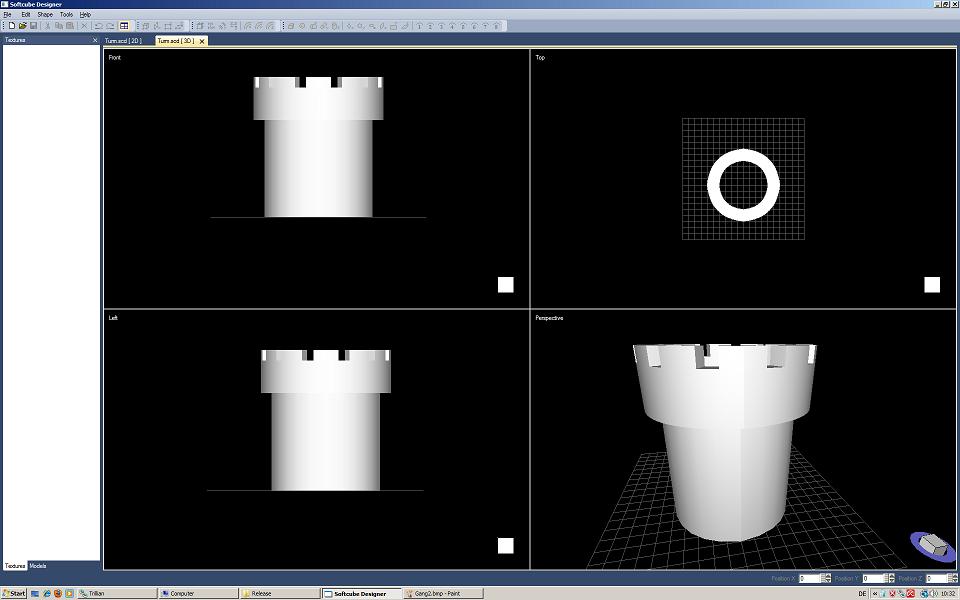The image size is (960, 600).
Task: Click the New file toolbar icon
Action: point(12,25)
